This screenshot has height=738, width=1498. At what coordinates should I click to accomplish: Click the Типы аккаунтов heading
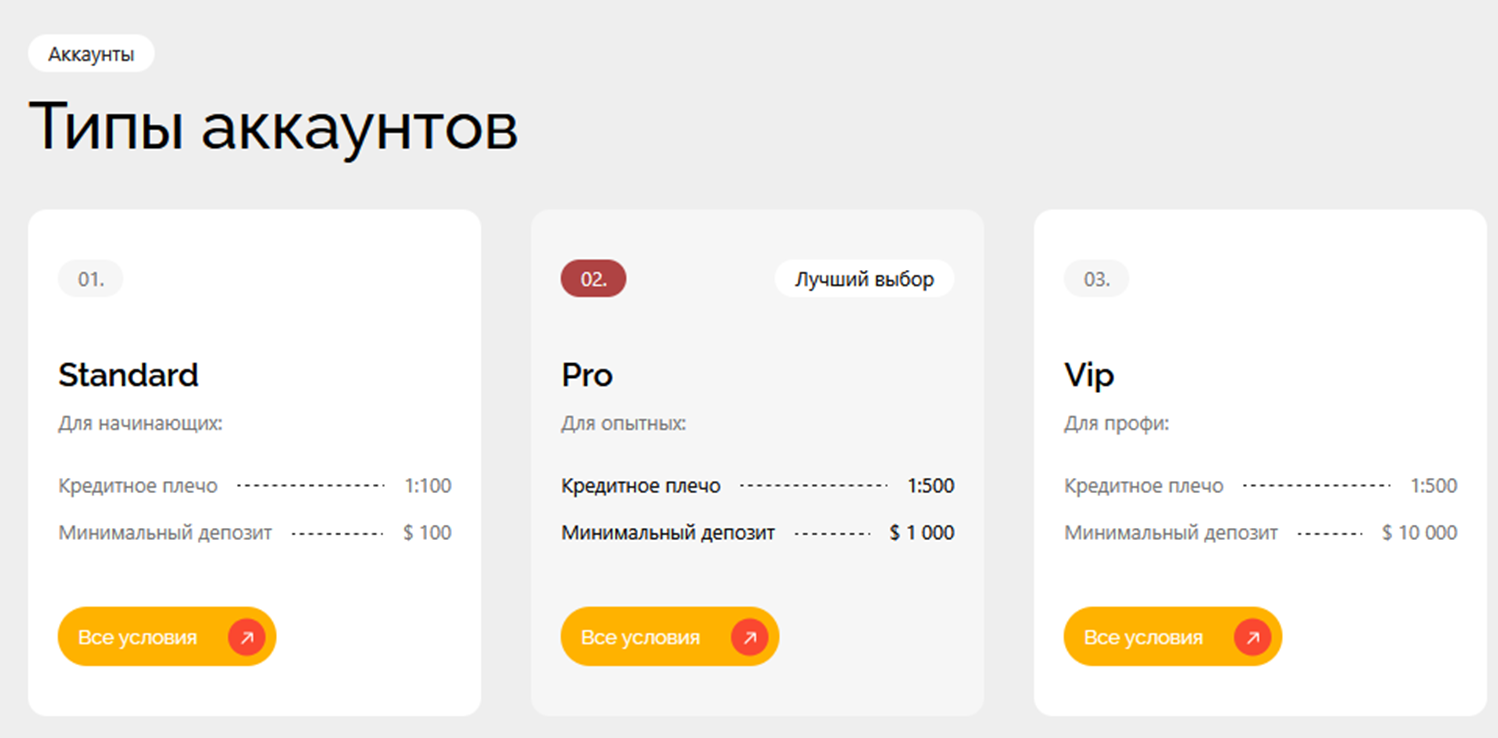273,128
